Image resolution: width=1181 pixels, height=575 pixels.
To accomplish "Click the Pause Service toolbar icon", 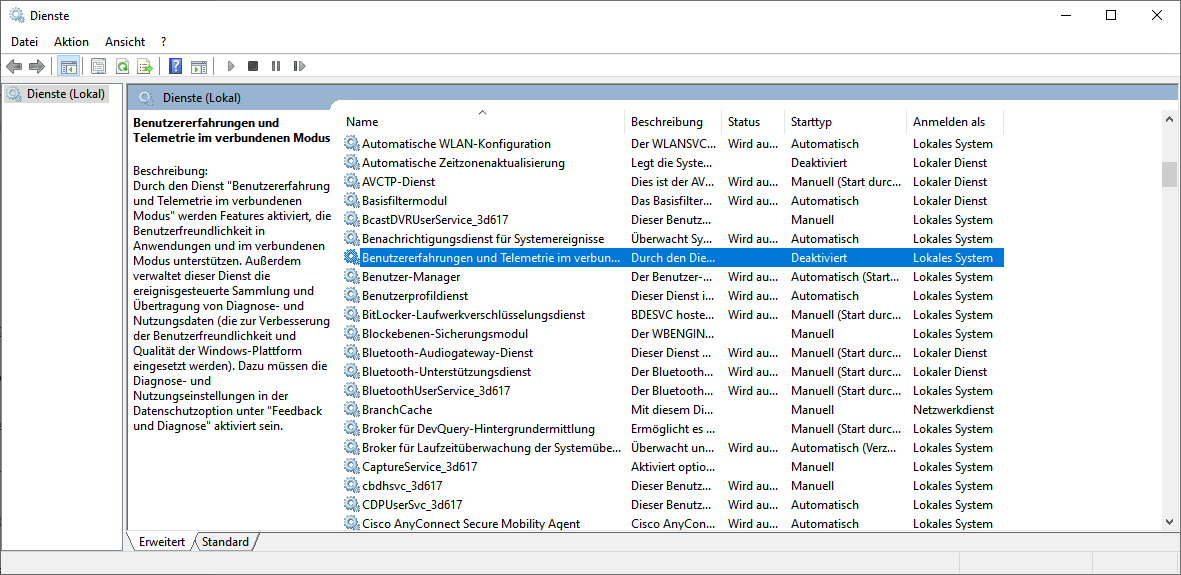I will pos(276,66).
